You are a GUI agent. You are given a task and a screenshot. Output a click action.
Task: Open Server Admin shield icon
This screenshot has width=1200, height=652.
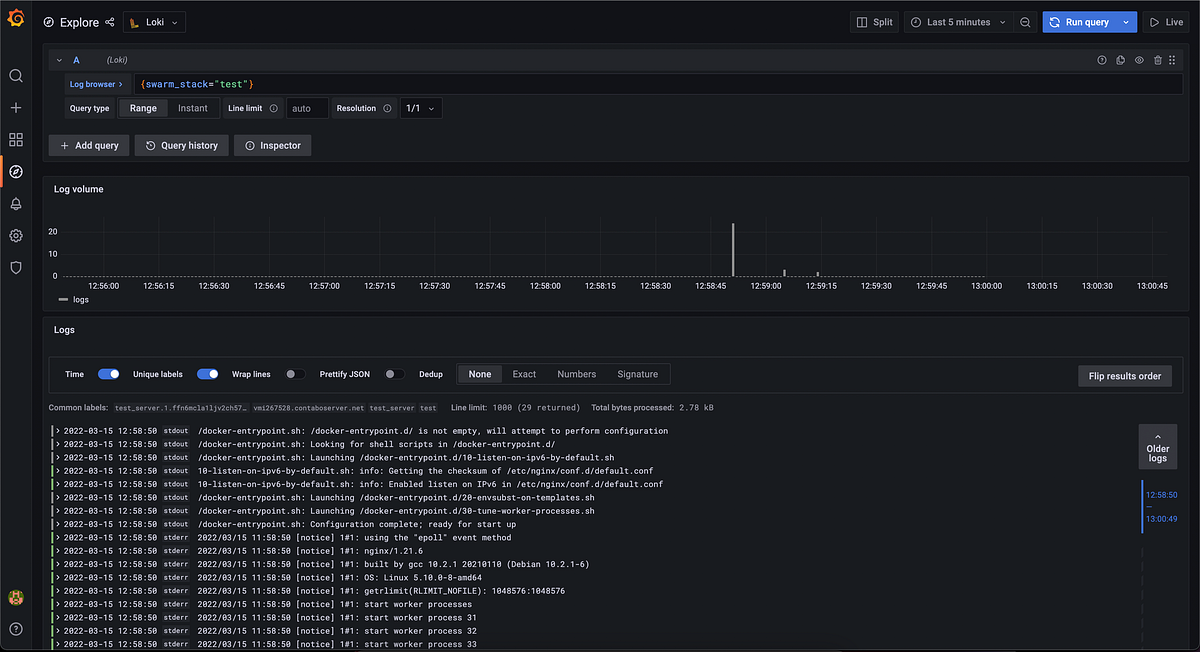pyautogui.click(x=15, y=267)
